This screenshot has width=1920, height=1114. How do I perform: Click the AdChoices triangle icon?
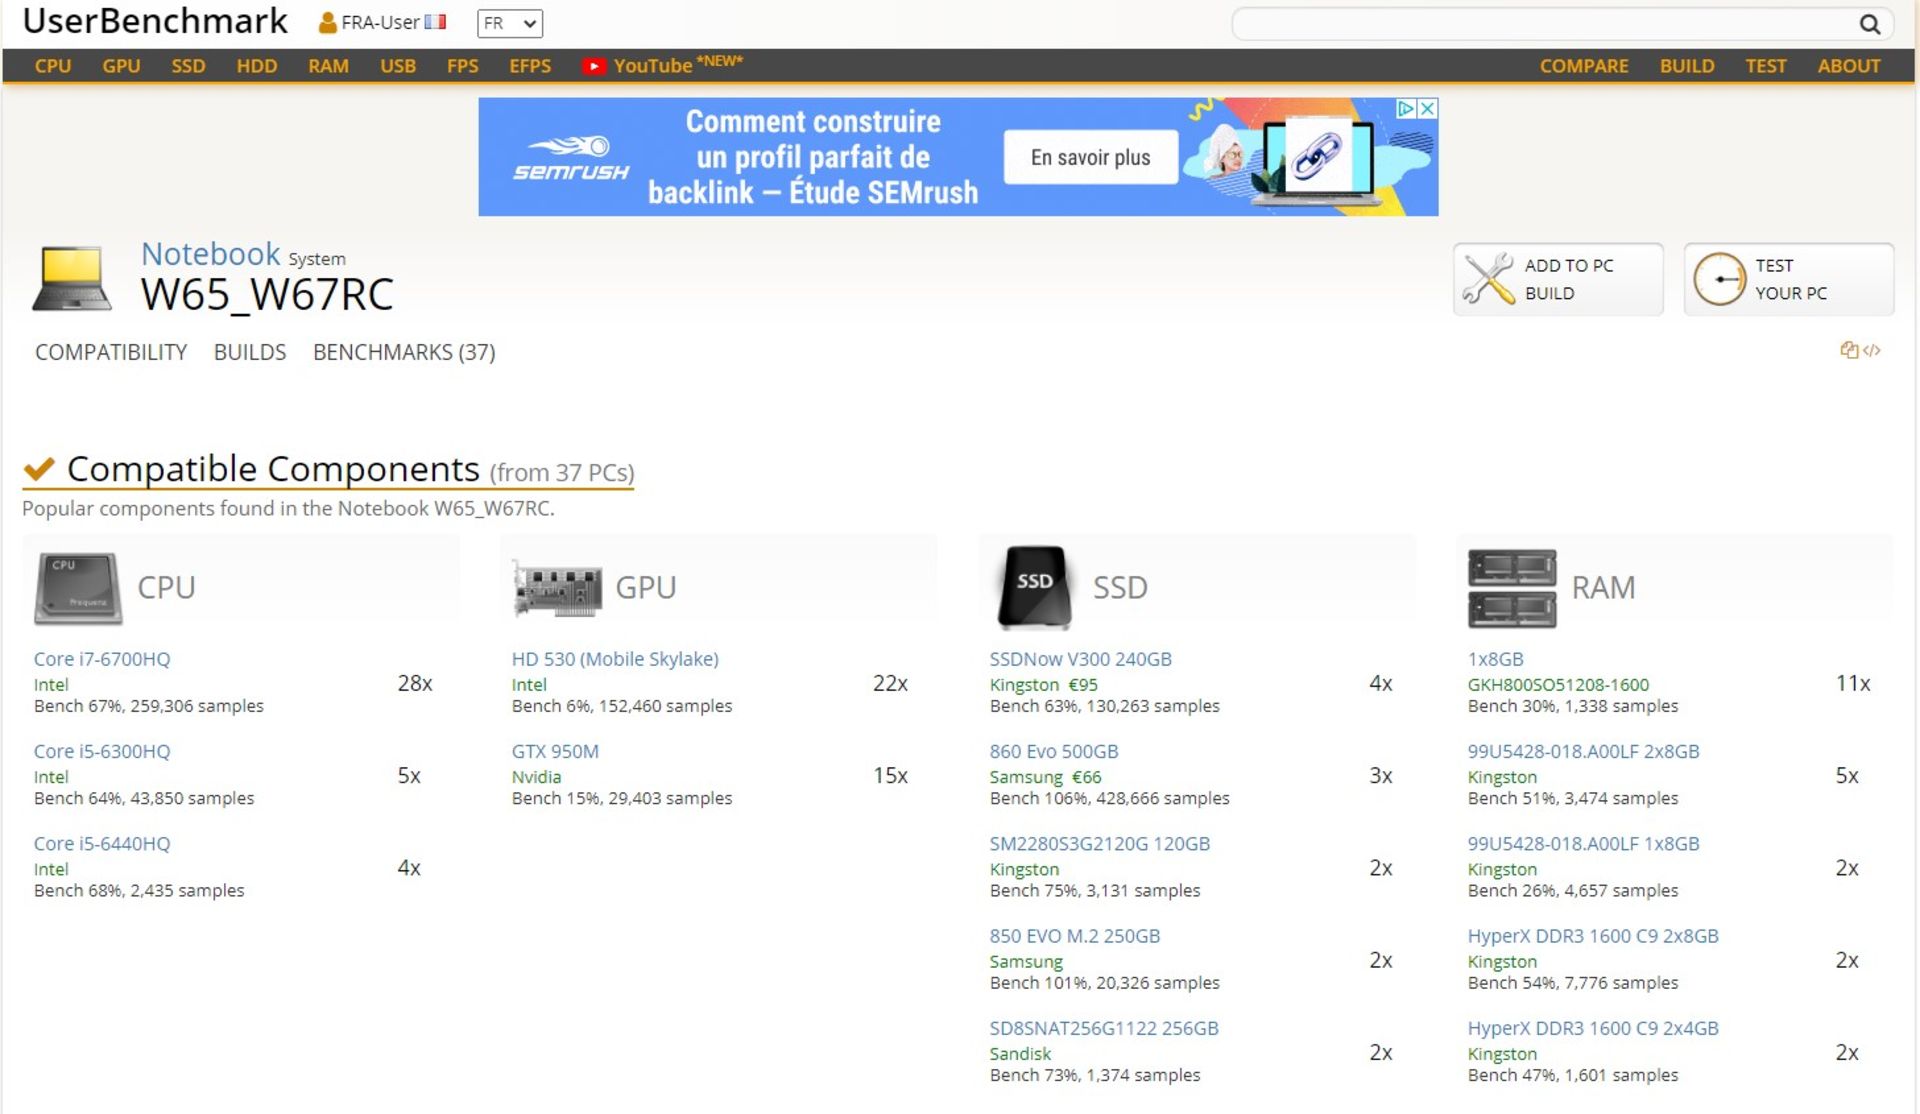pyautogui.click(x=1406, y=108)
